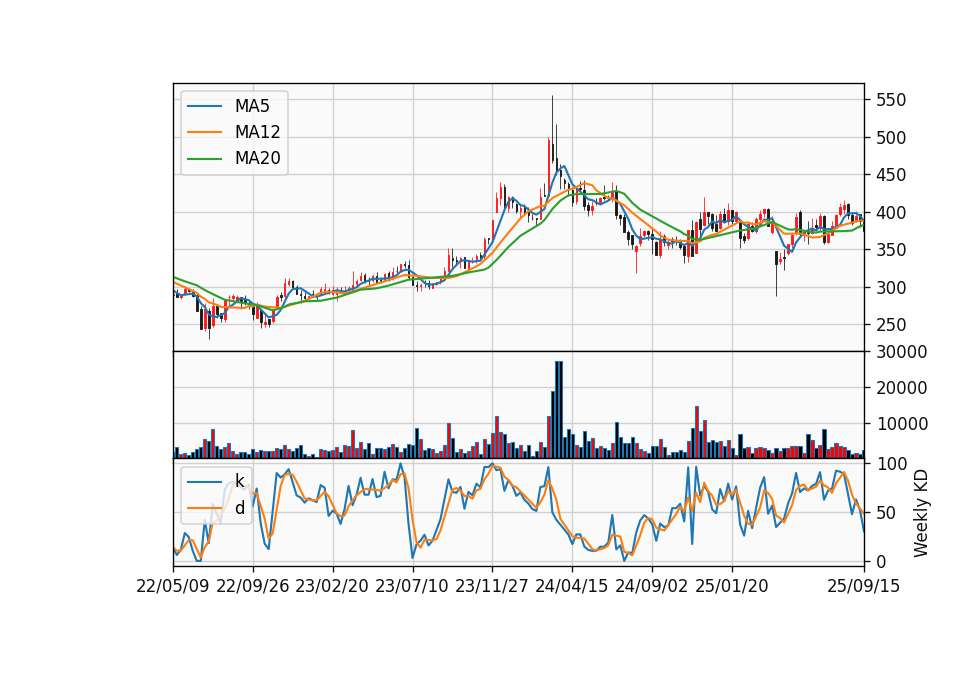Click the 250 price axis label

point(891,325)
